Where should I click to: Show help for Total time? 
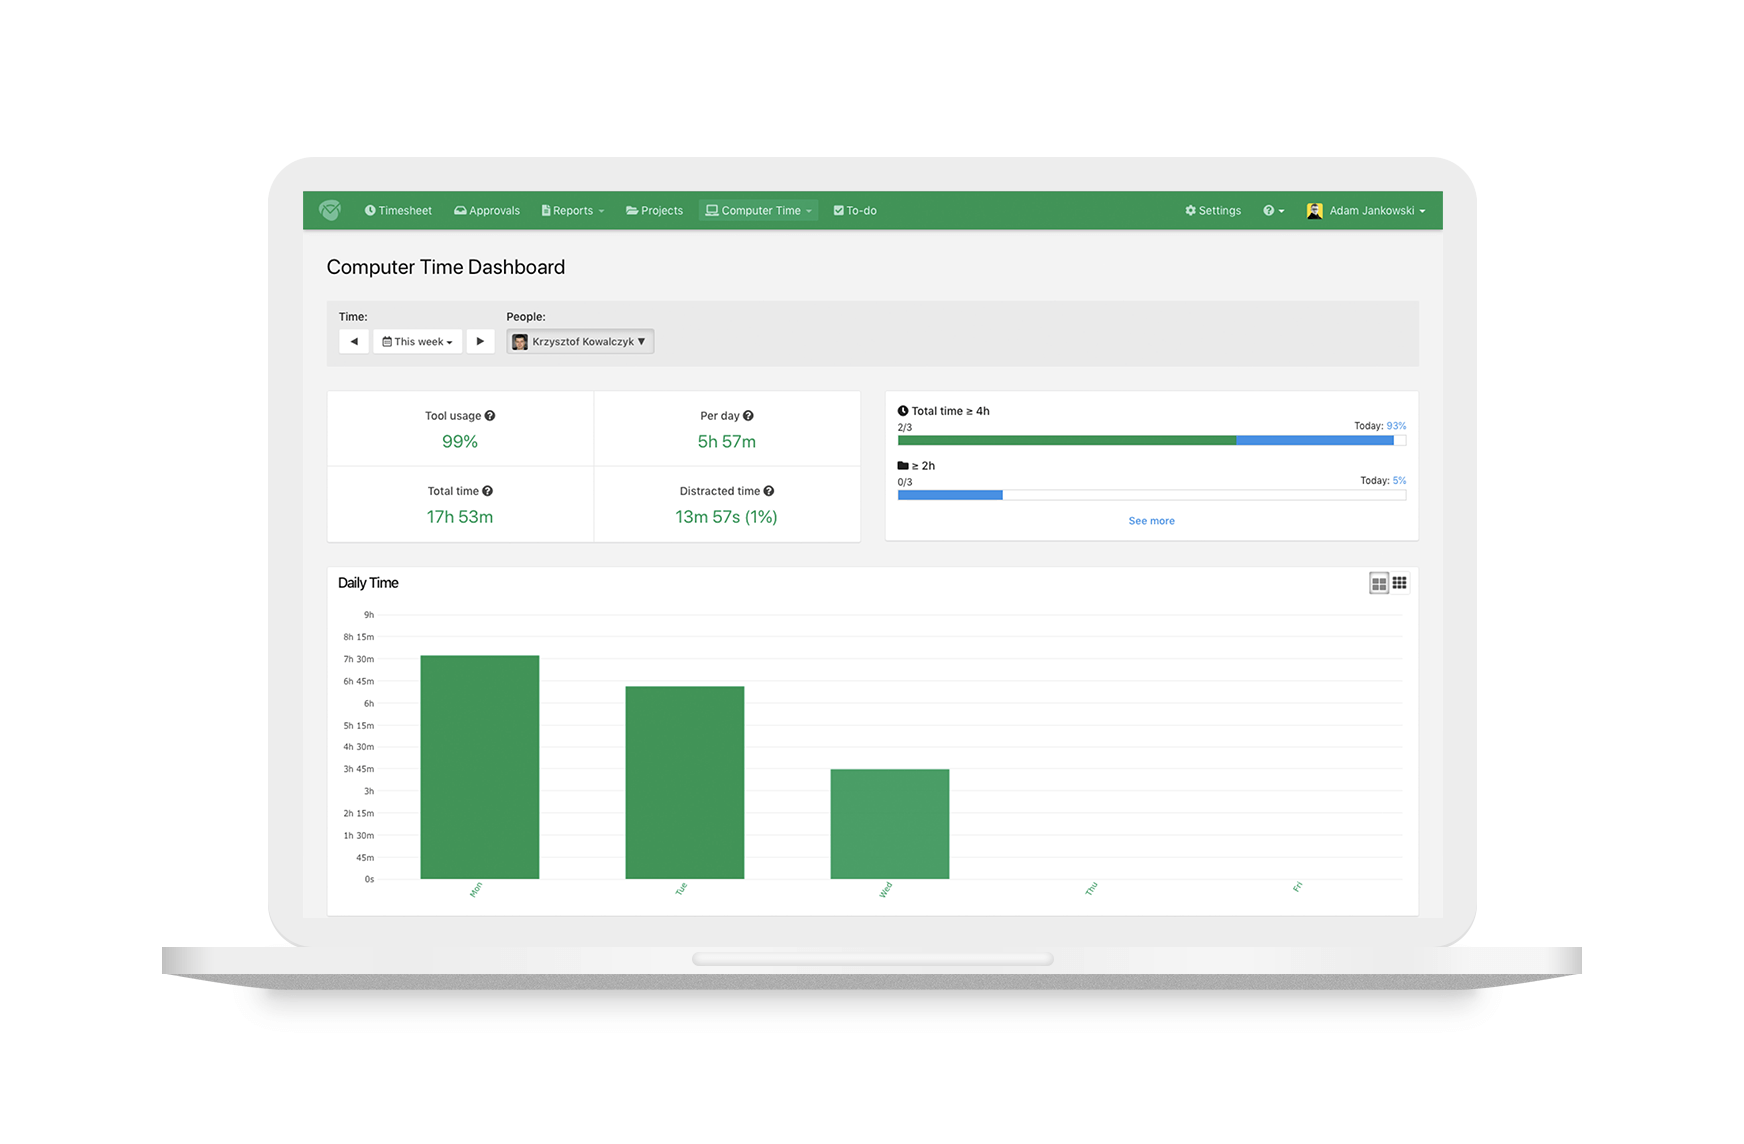pyautogui.click(x=488, y=491)
